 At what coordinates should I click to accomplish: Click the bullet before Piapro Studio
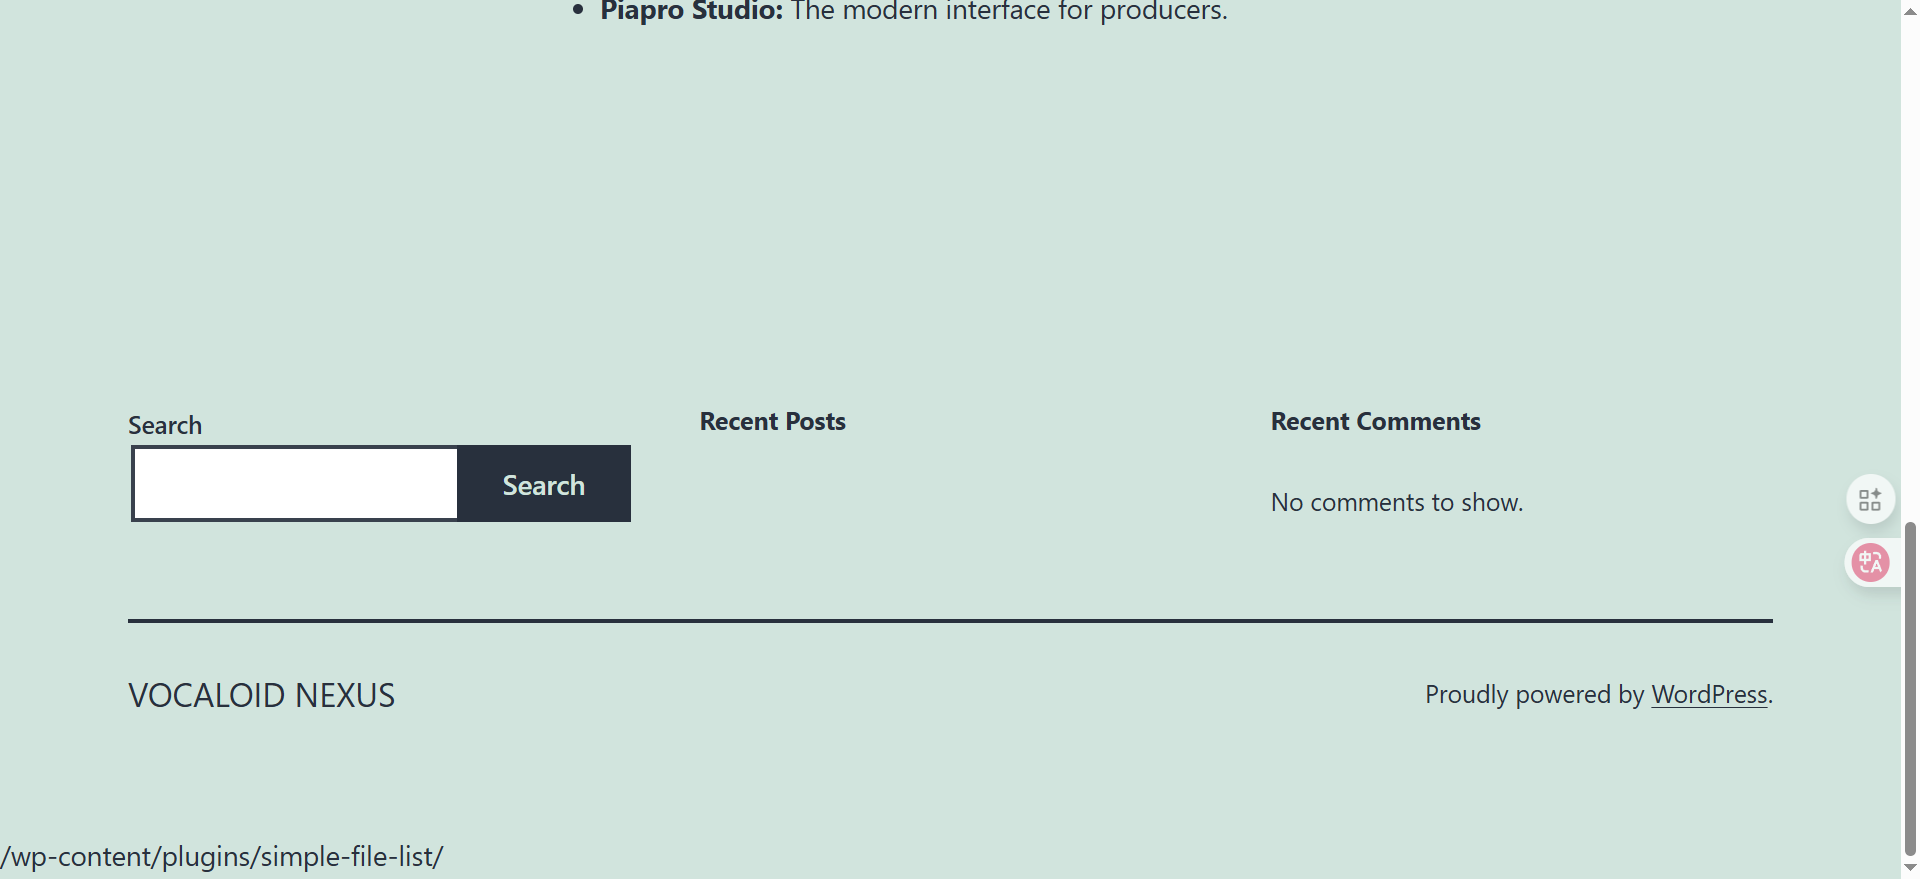click(577, 10)
